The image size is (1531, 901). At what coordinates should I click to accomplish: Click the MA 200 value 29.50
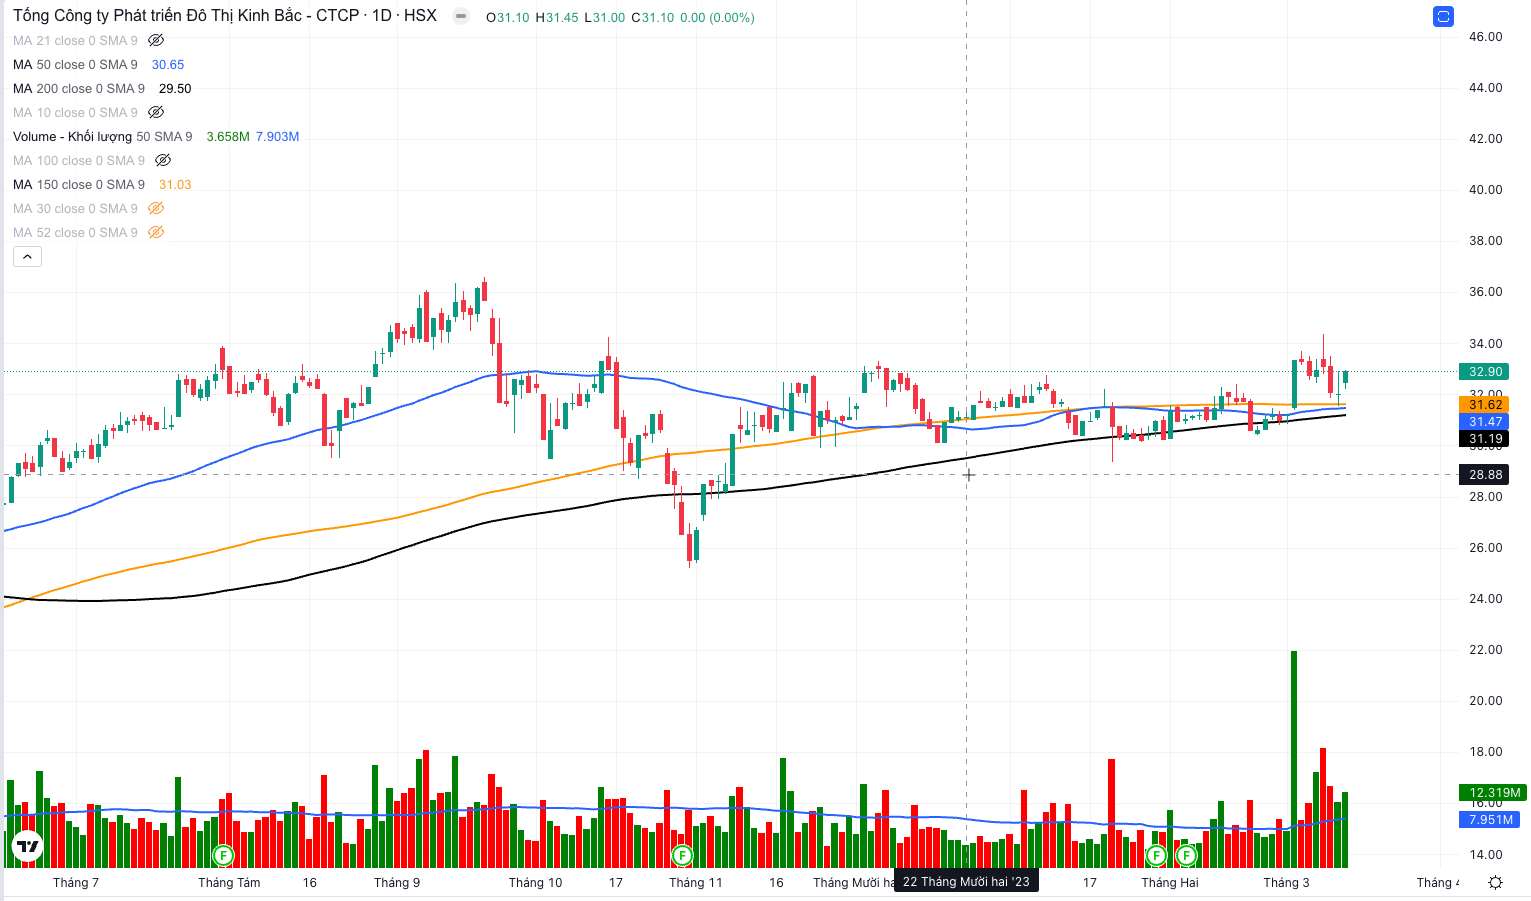pyautogui.click(x=175, y=89)
